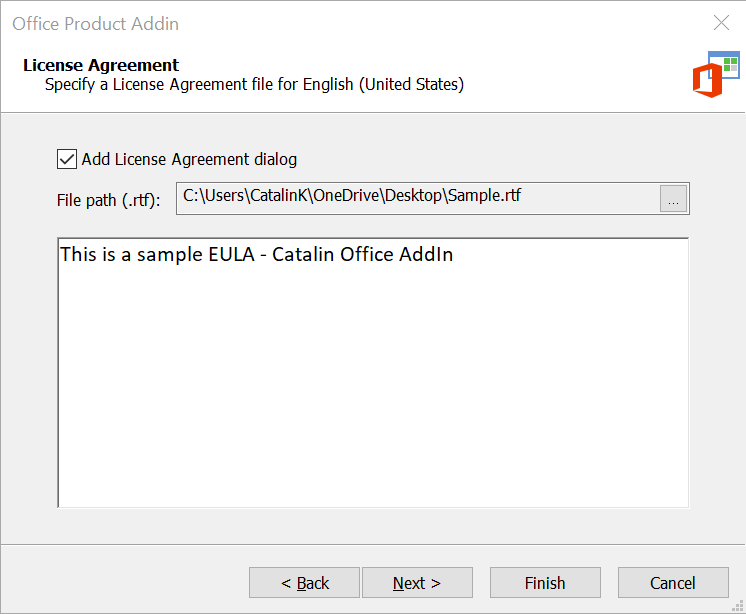Click inside the RTF file path field
Image resolution: width=746 pixels, height=614 pixels.
[418, 198]
